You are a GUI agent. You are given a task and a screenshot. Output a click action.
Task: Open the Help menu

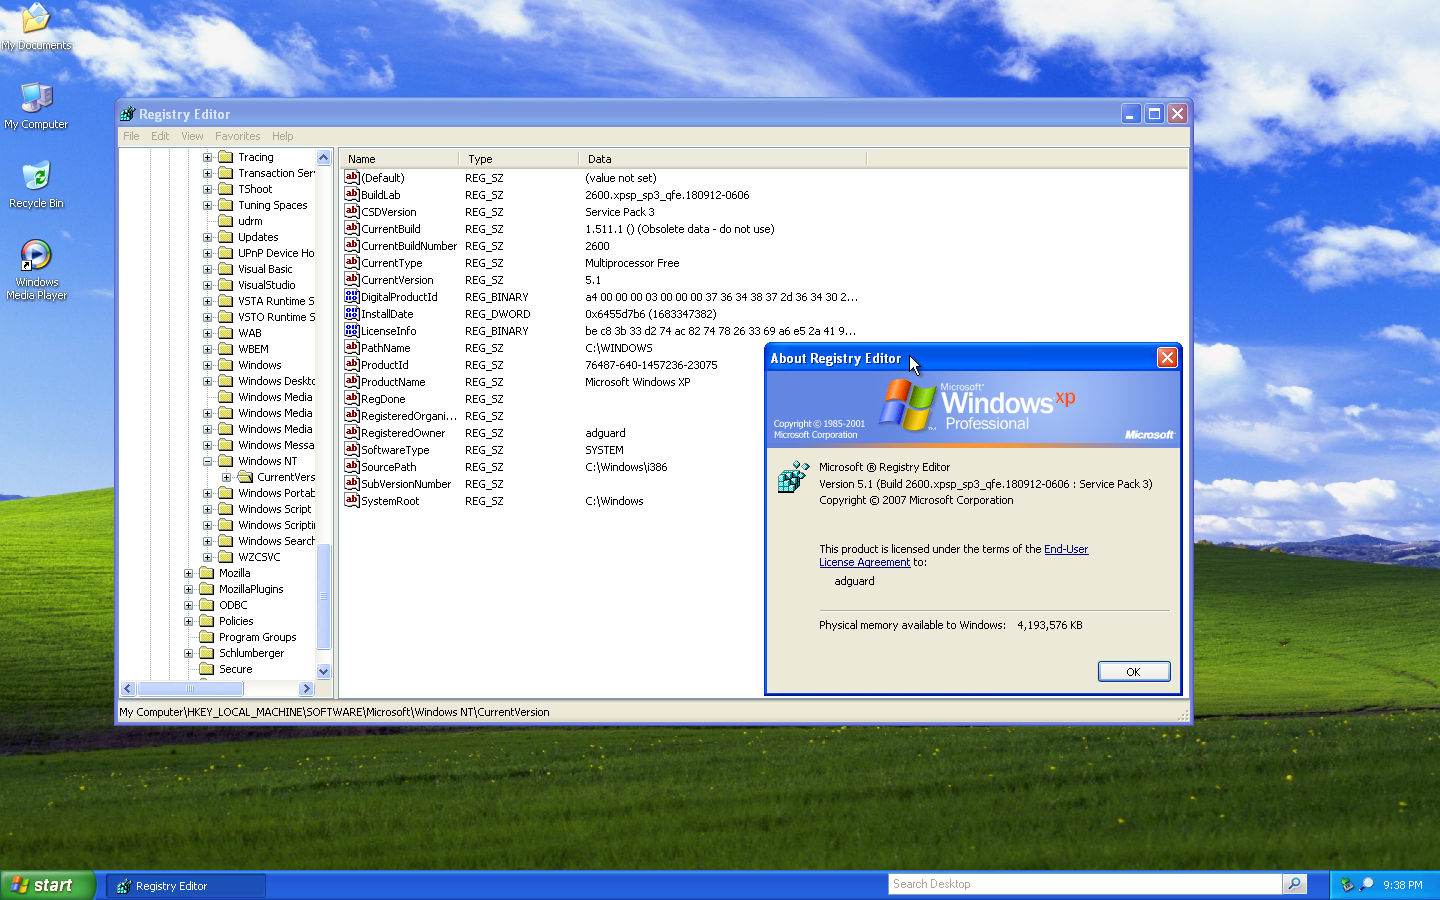pos(283,136)
